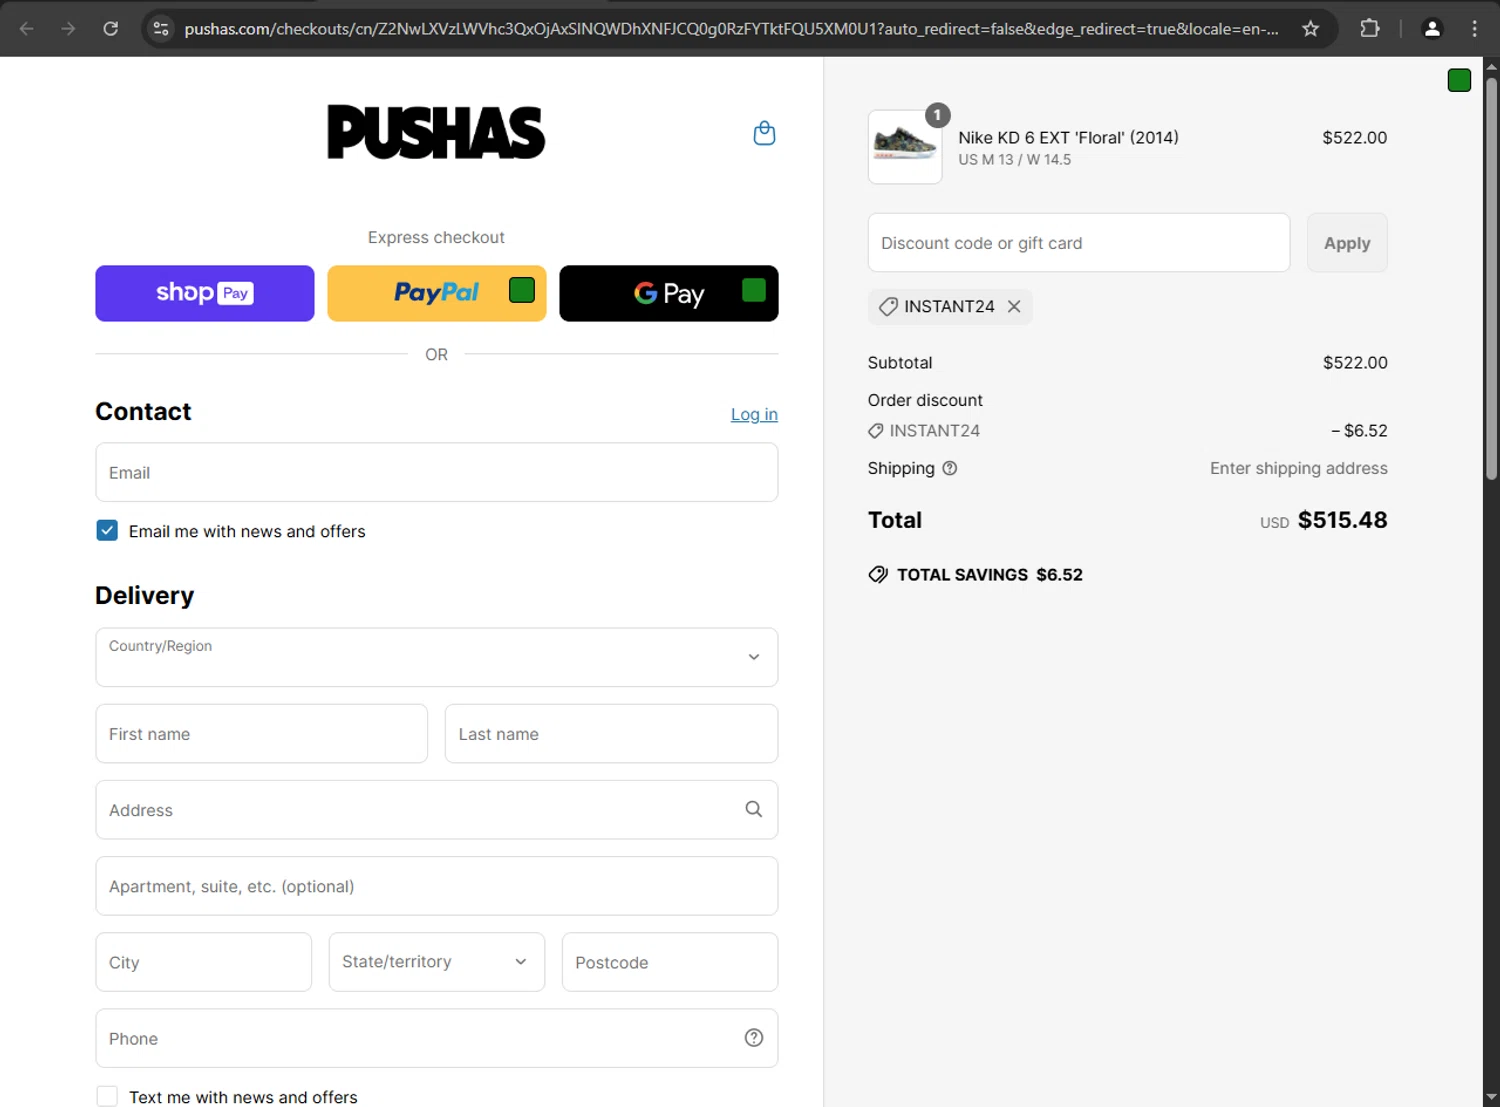Pay with Google Pay express checkout
The width and height of the screenshot is (1500, 1107).
[x=669, y=293]
